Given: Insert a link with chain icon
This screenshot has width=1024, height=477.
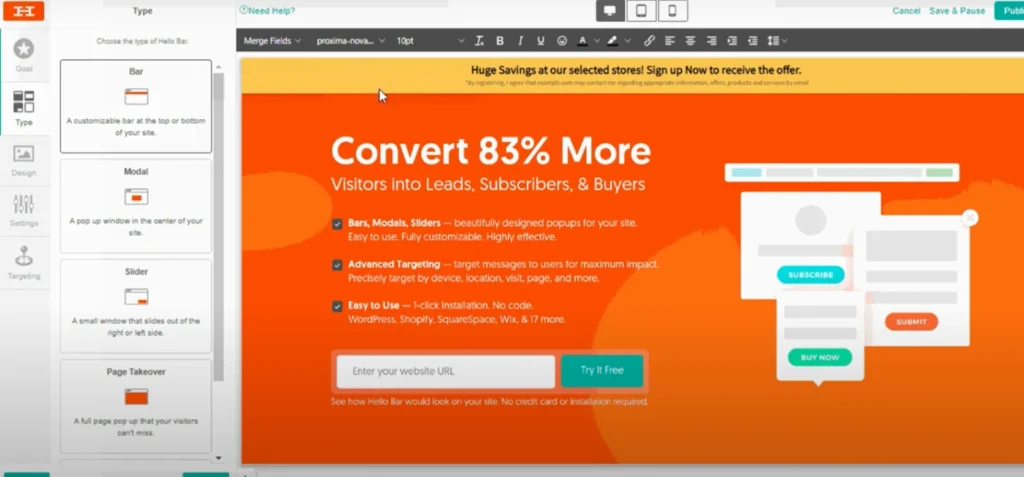Looking at the screenshot, I should click(x=648, y=41).
